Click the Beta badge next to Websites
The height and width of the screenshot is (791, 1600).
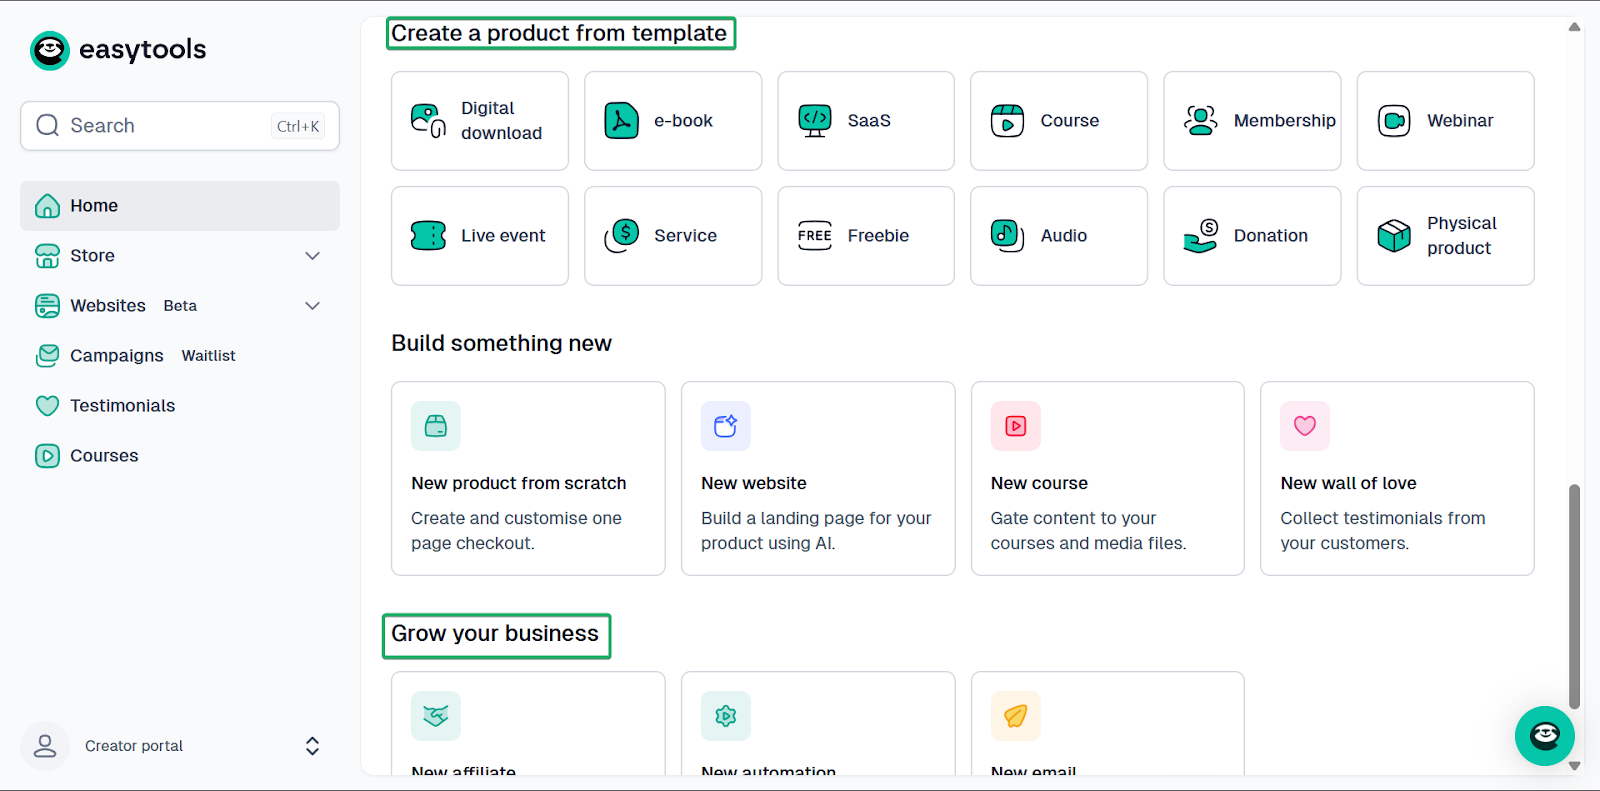point(180,306)
